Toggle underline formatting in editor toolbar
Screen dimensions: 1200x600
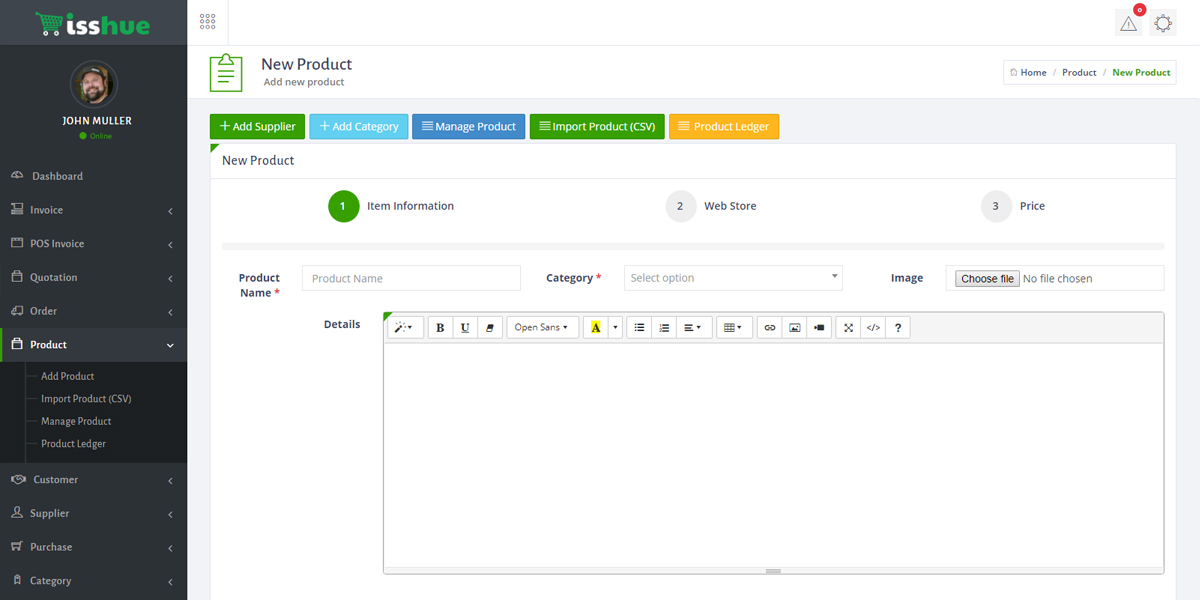tap(465, 328)
